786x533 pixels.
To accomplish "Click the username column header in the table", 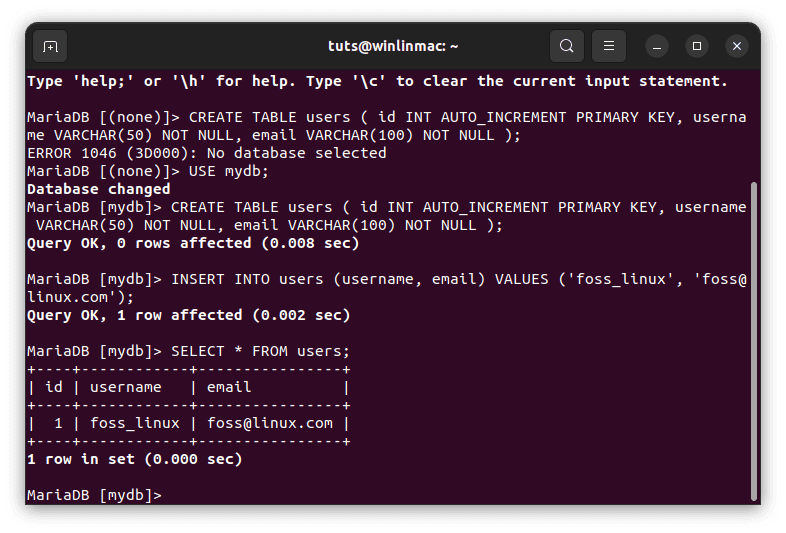I will (x=126, y=387).
